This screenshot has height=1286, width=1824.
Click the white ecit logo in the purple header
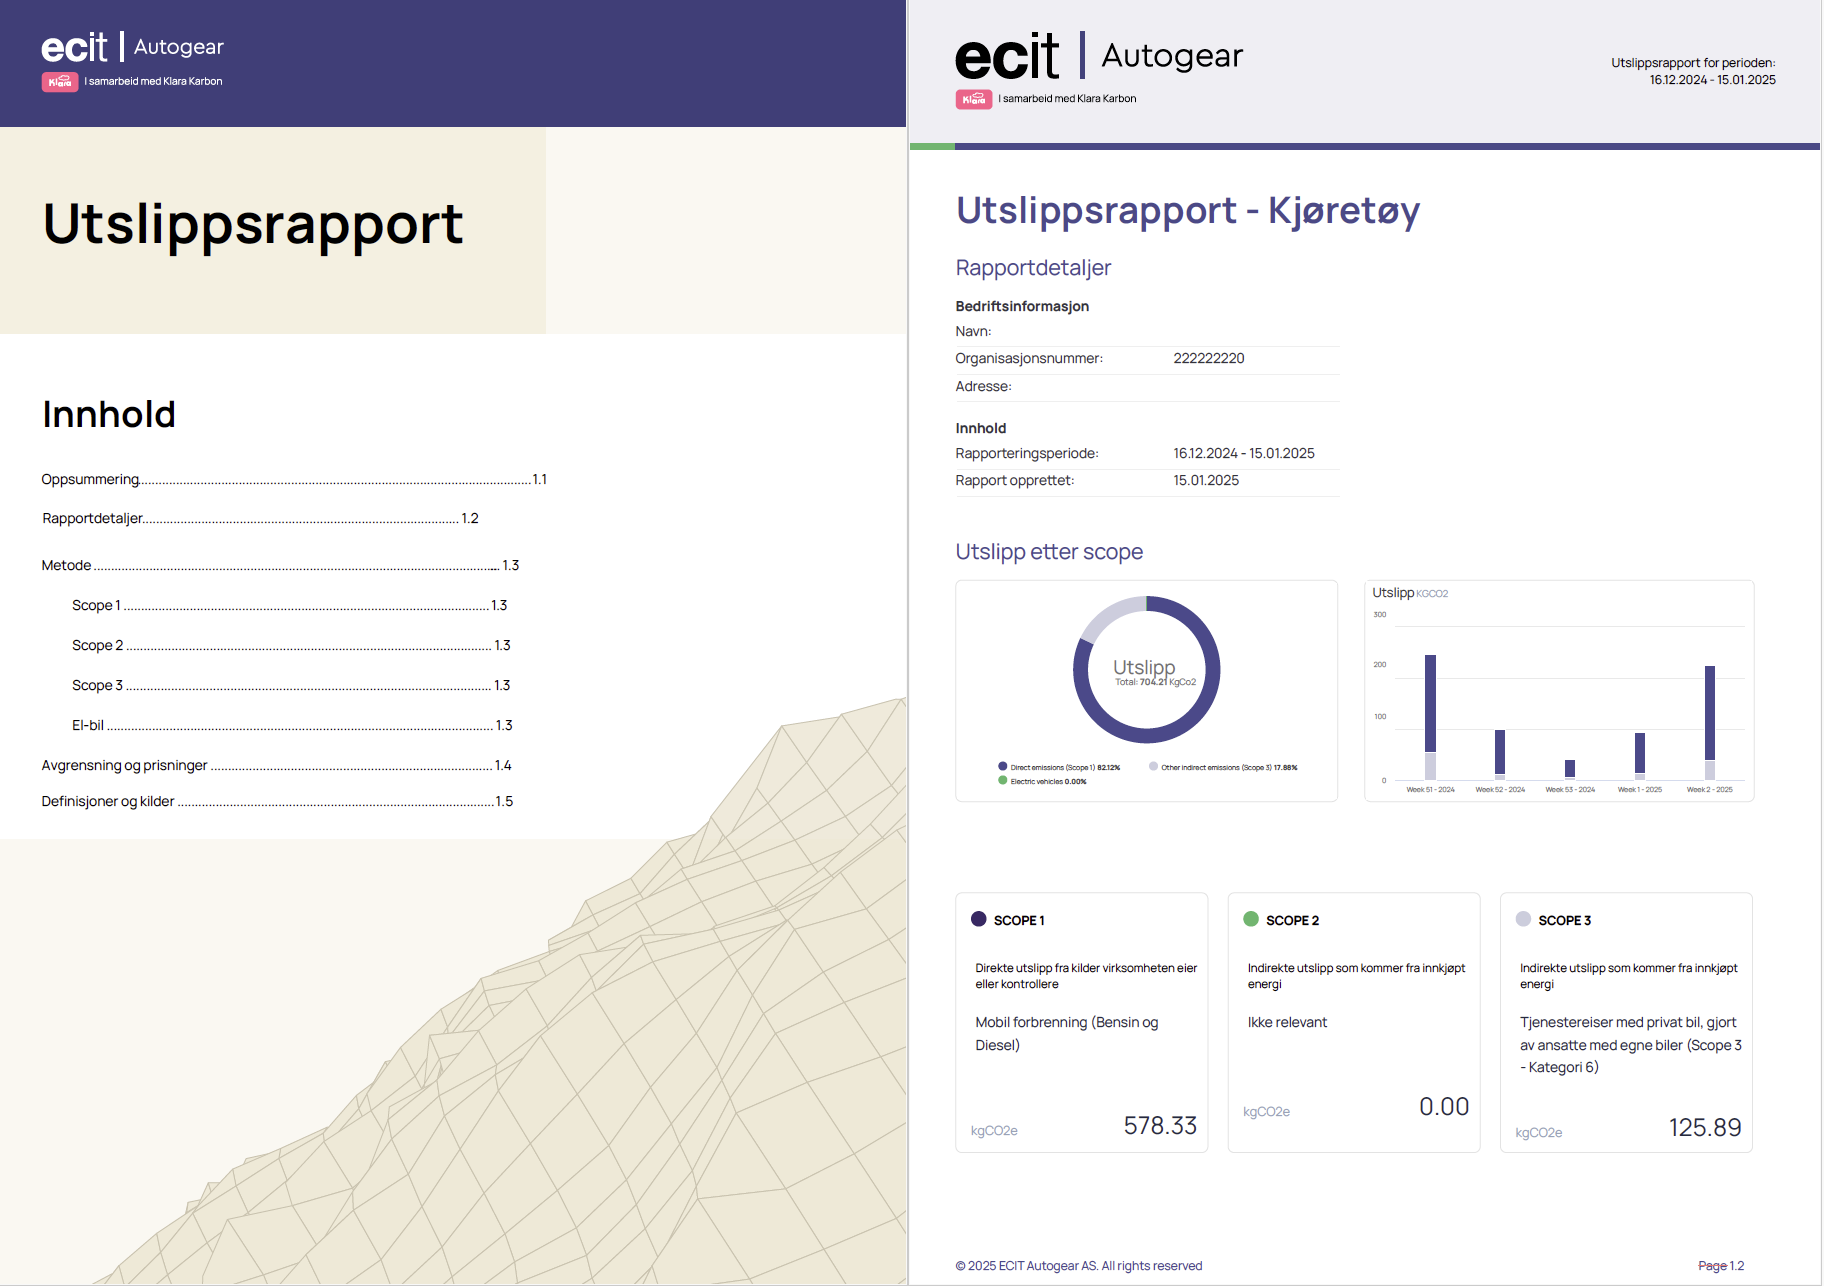coord(74,48)
